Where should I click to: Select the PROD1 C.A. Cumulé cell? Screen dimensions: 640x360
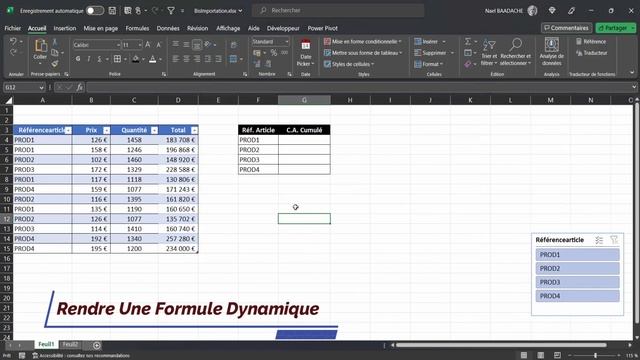tap(304, 140)
